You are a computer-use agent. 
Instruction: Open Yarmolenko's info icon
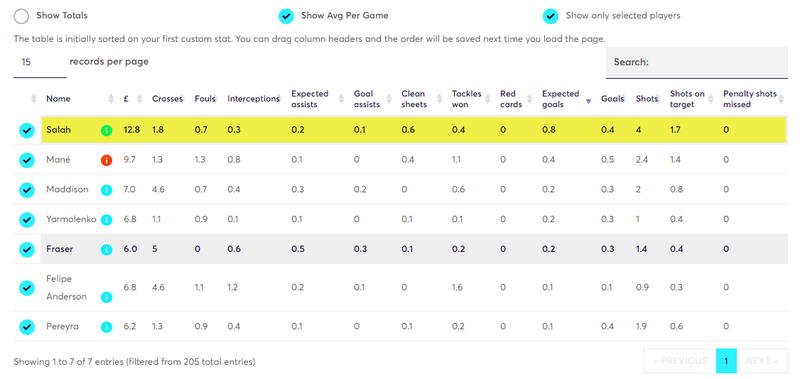pyautogui.click(x=106, y=220)
